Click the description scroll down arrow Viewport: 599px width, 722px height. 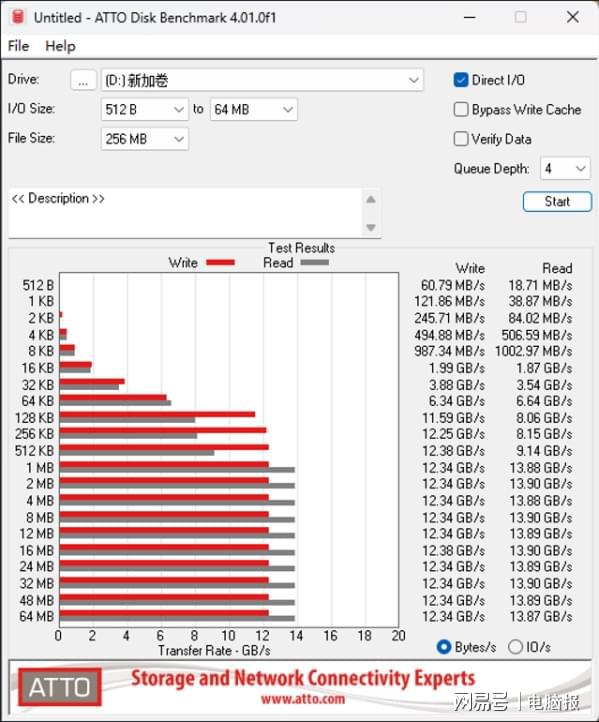pyautogui.click(x=371, y=227)
